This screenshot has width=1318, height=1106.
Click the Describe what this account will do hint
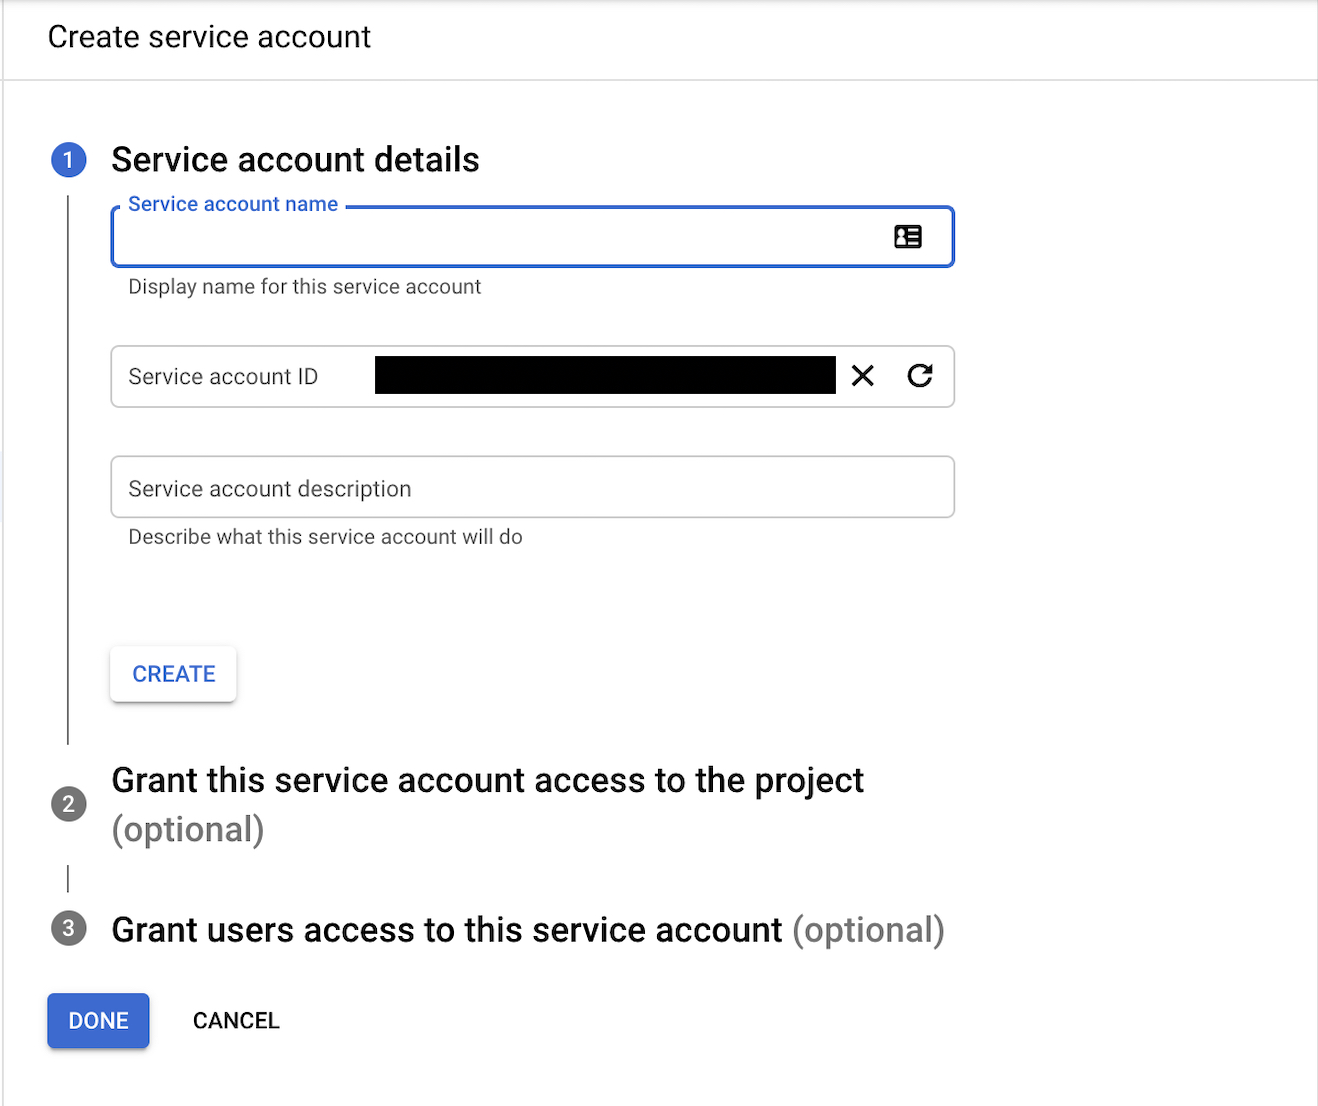click(x=325, y=537)
